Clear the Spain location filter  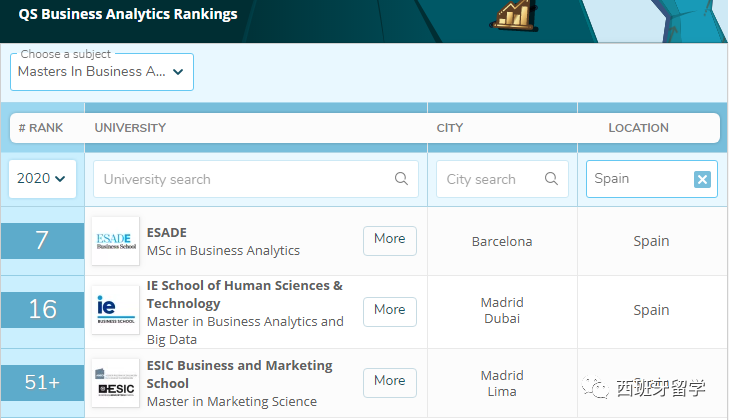tap(702, 179)
